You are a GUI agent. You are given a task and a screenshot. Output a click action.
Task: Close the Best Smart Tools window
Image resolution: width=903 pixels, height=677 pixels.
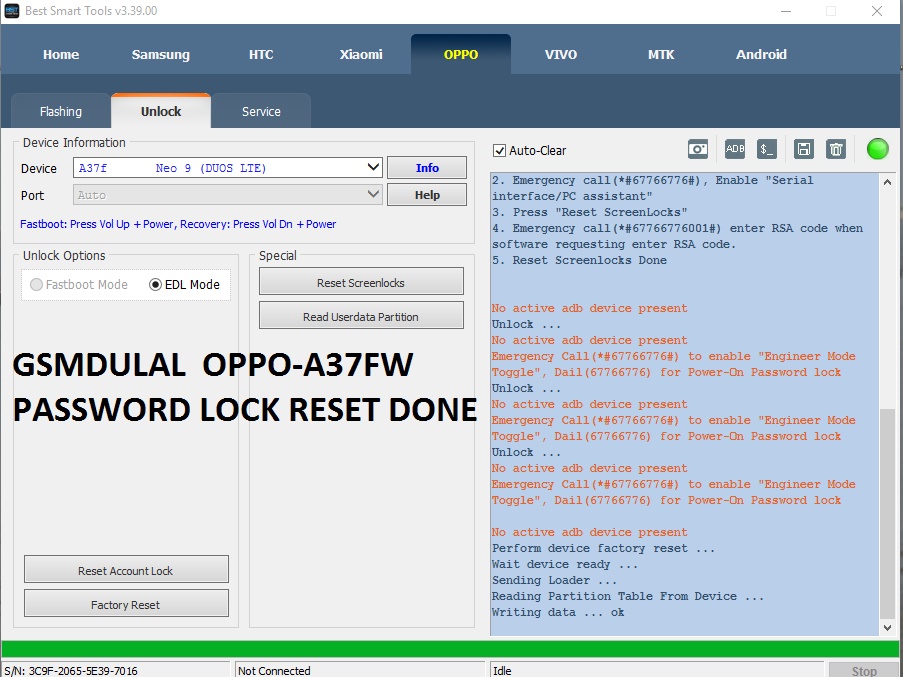pyautogui.click(x=877, y=11)
